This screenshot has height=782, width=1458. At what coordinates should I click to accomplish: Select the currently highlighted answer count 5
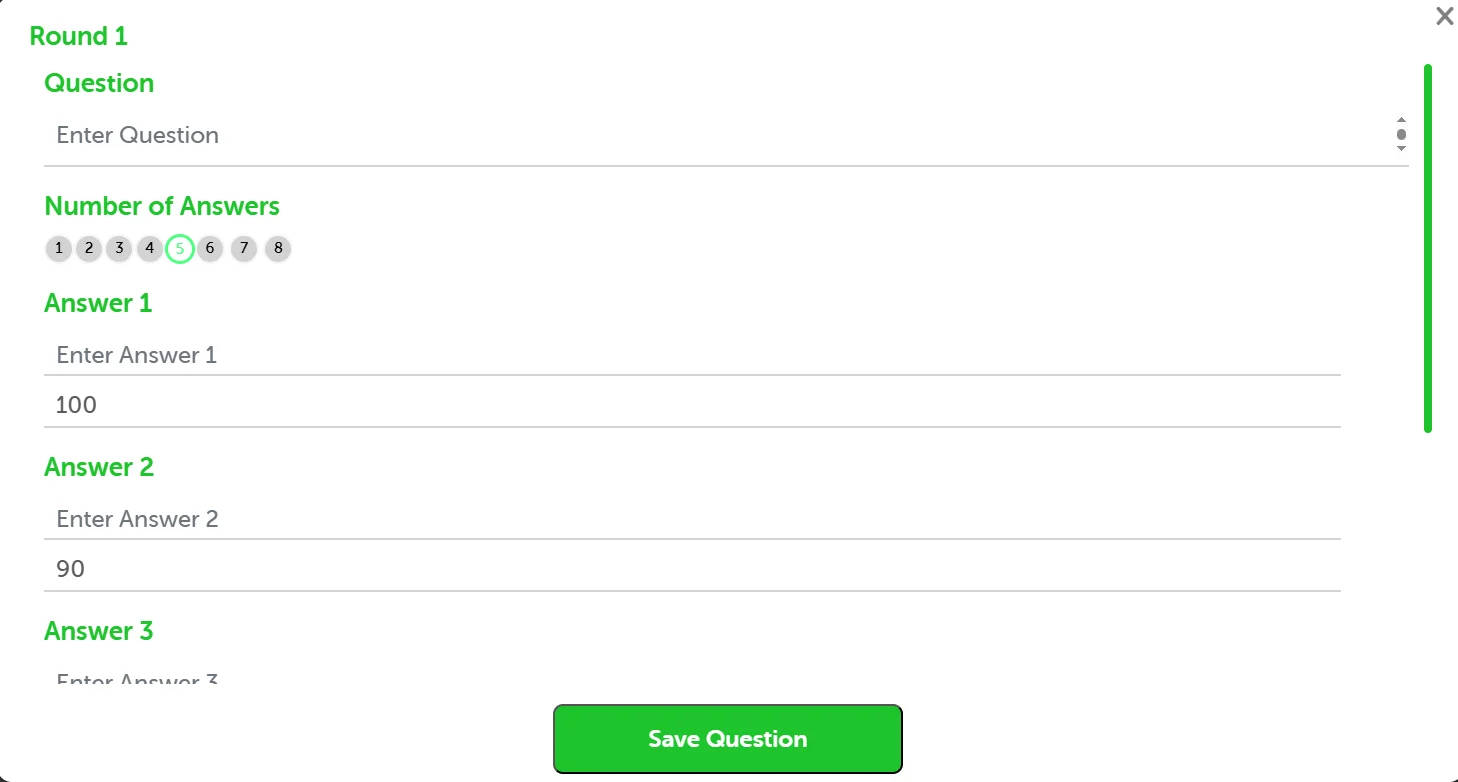click(179, 248)
